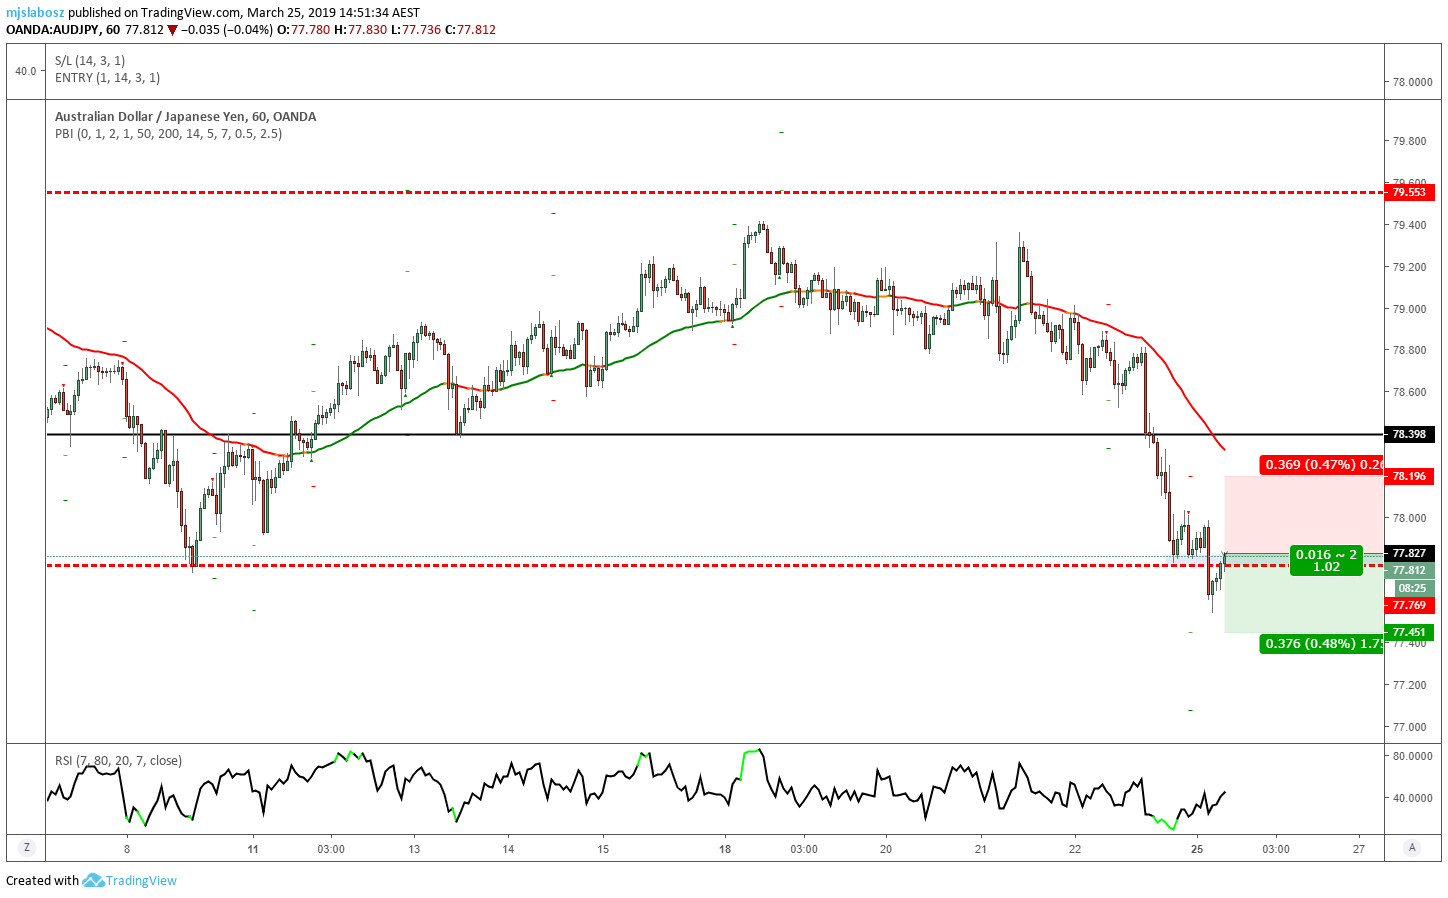Click the Z timezone button at bottom left
This screenshot has width=1448, height=898.
27,847
